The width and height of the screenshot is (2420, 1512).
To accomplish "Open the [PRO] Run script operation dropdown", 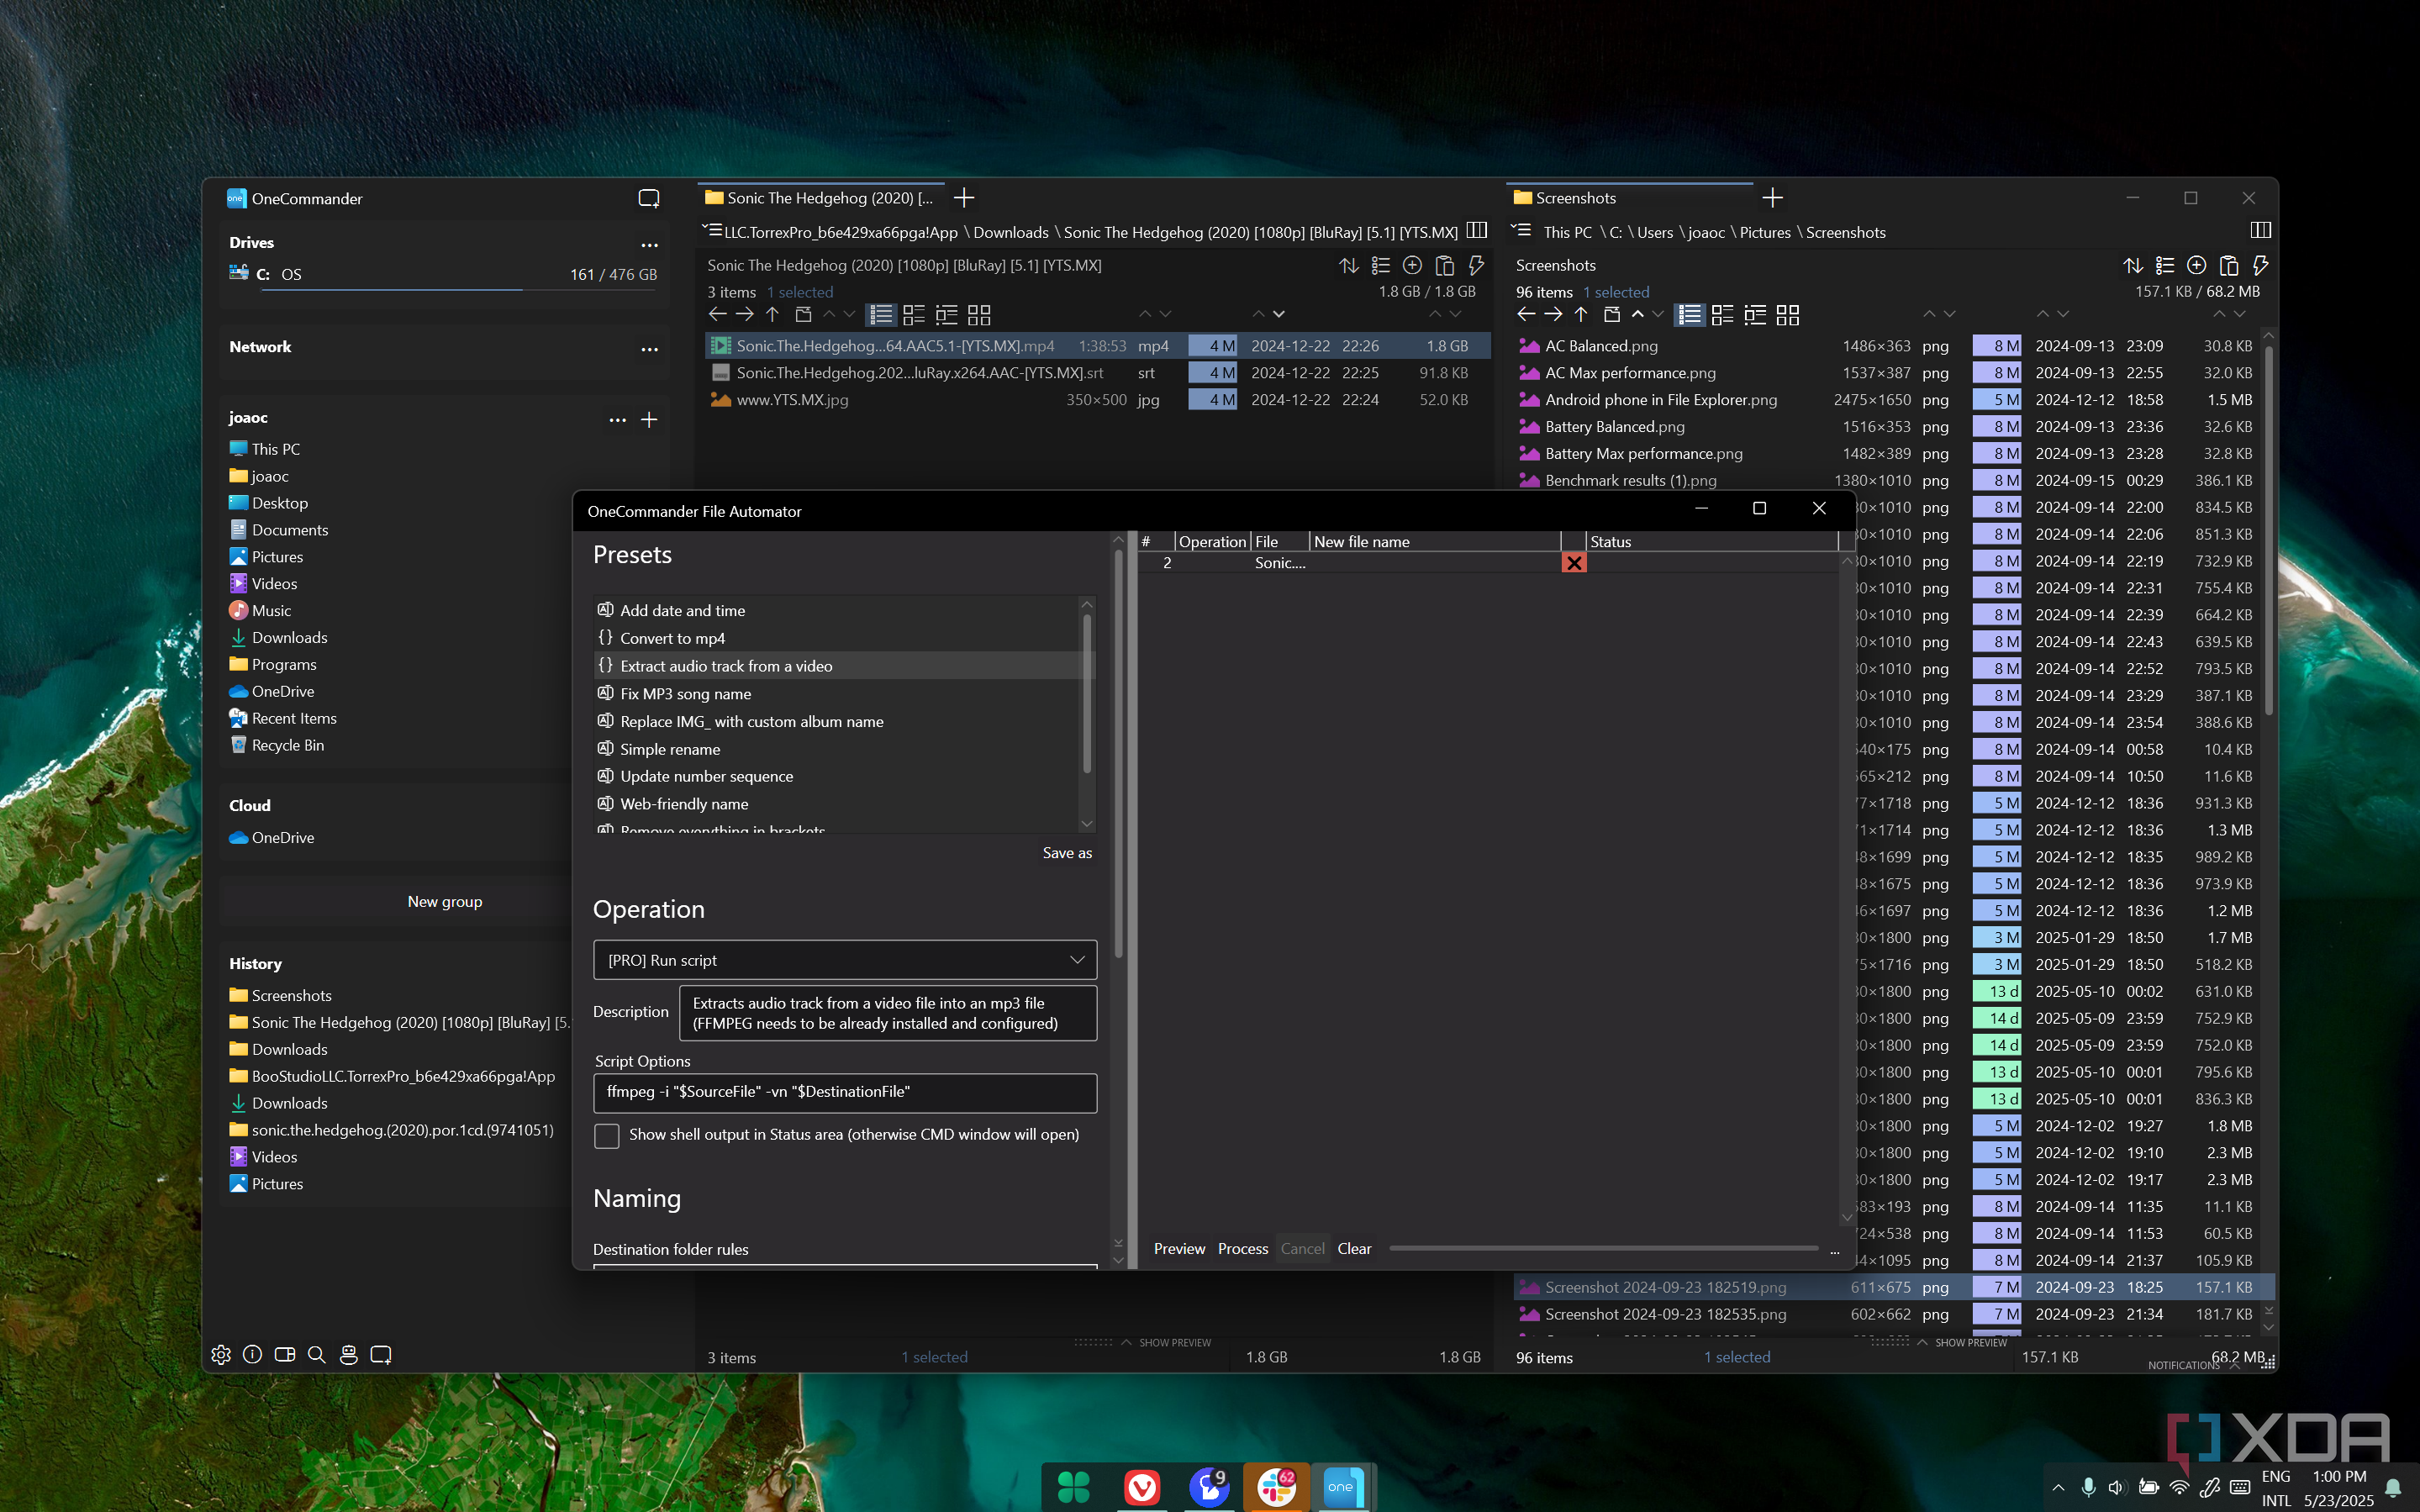I will point(844,960).
